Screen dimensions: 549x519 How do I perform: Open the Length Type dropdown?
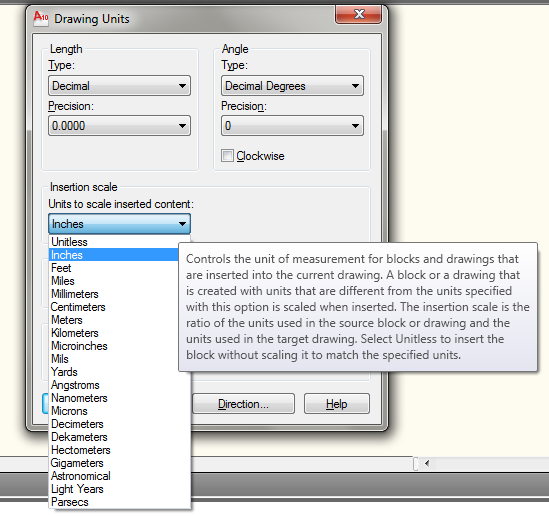(x=119, y=86)
